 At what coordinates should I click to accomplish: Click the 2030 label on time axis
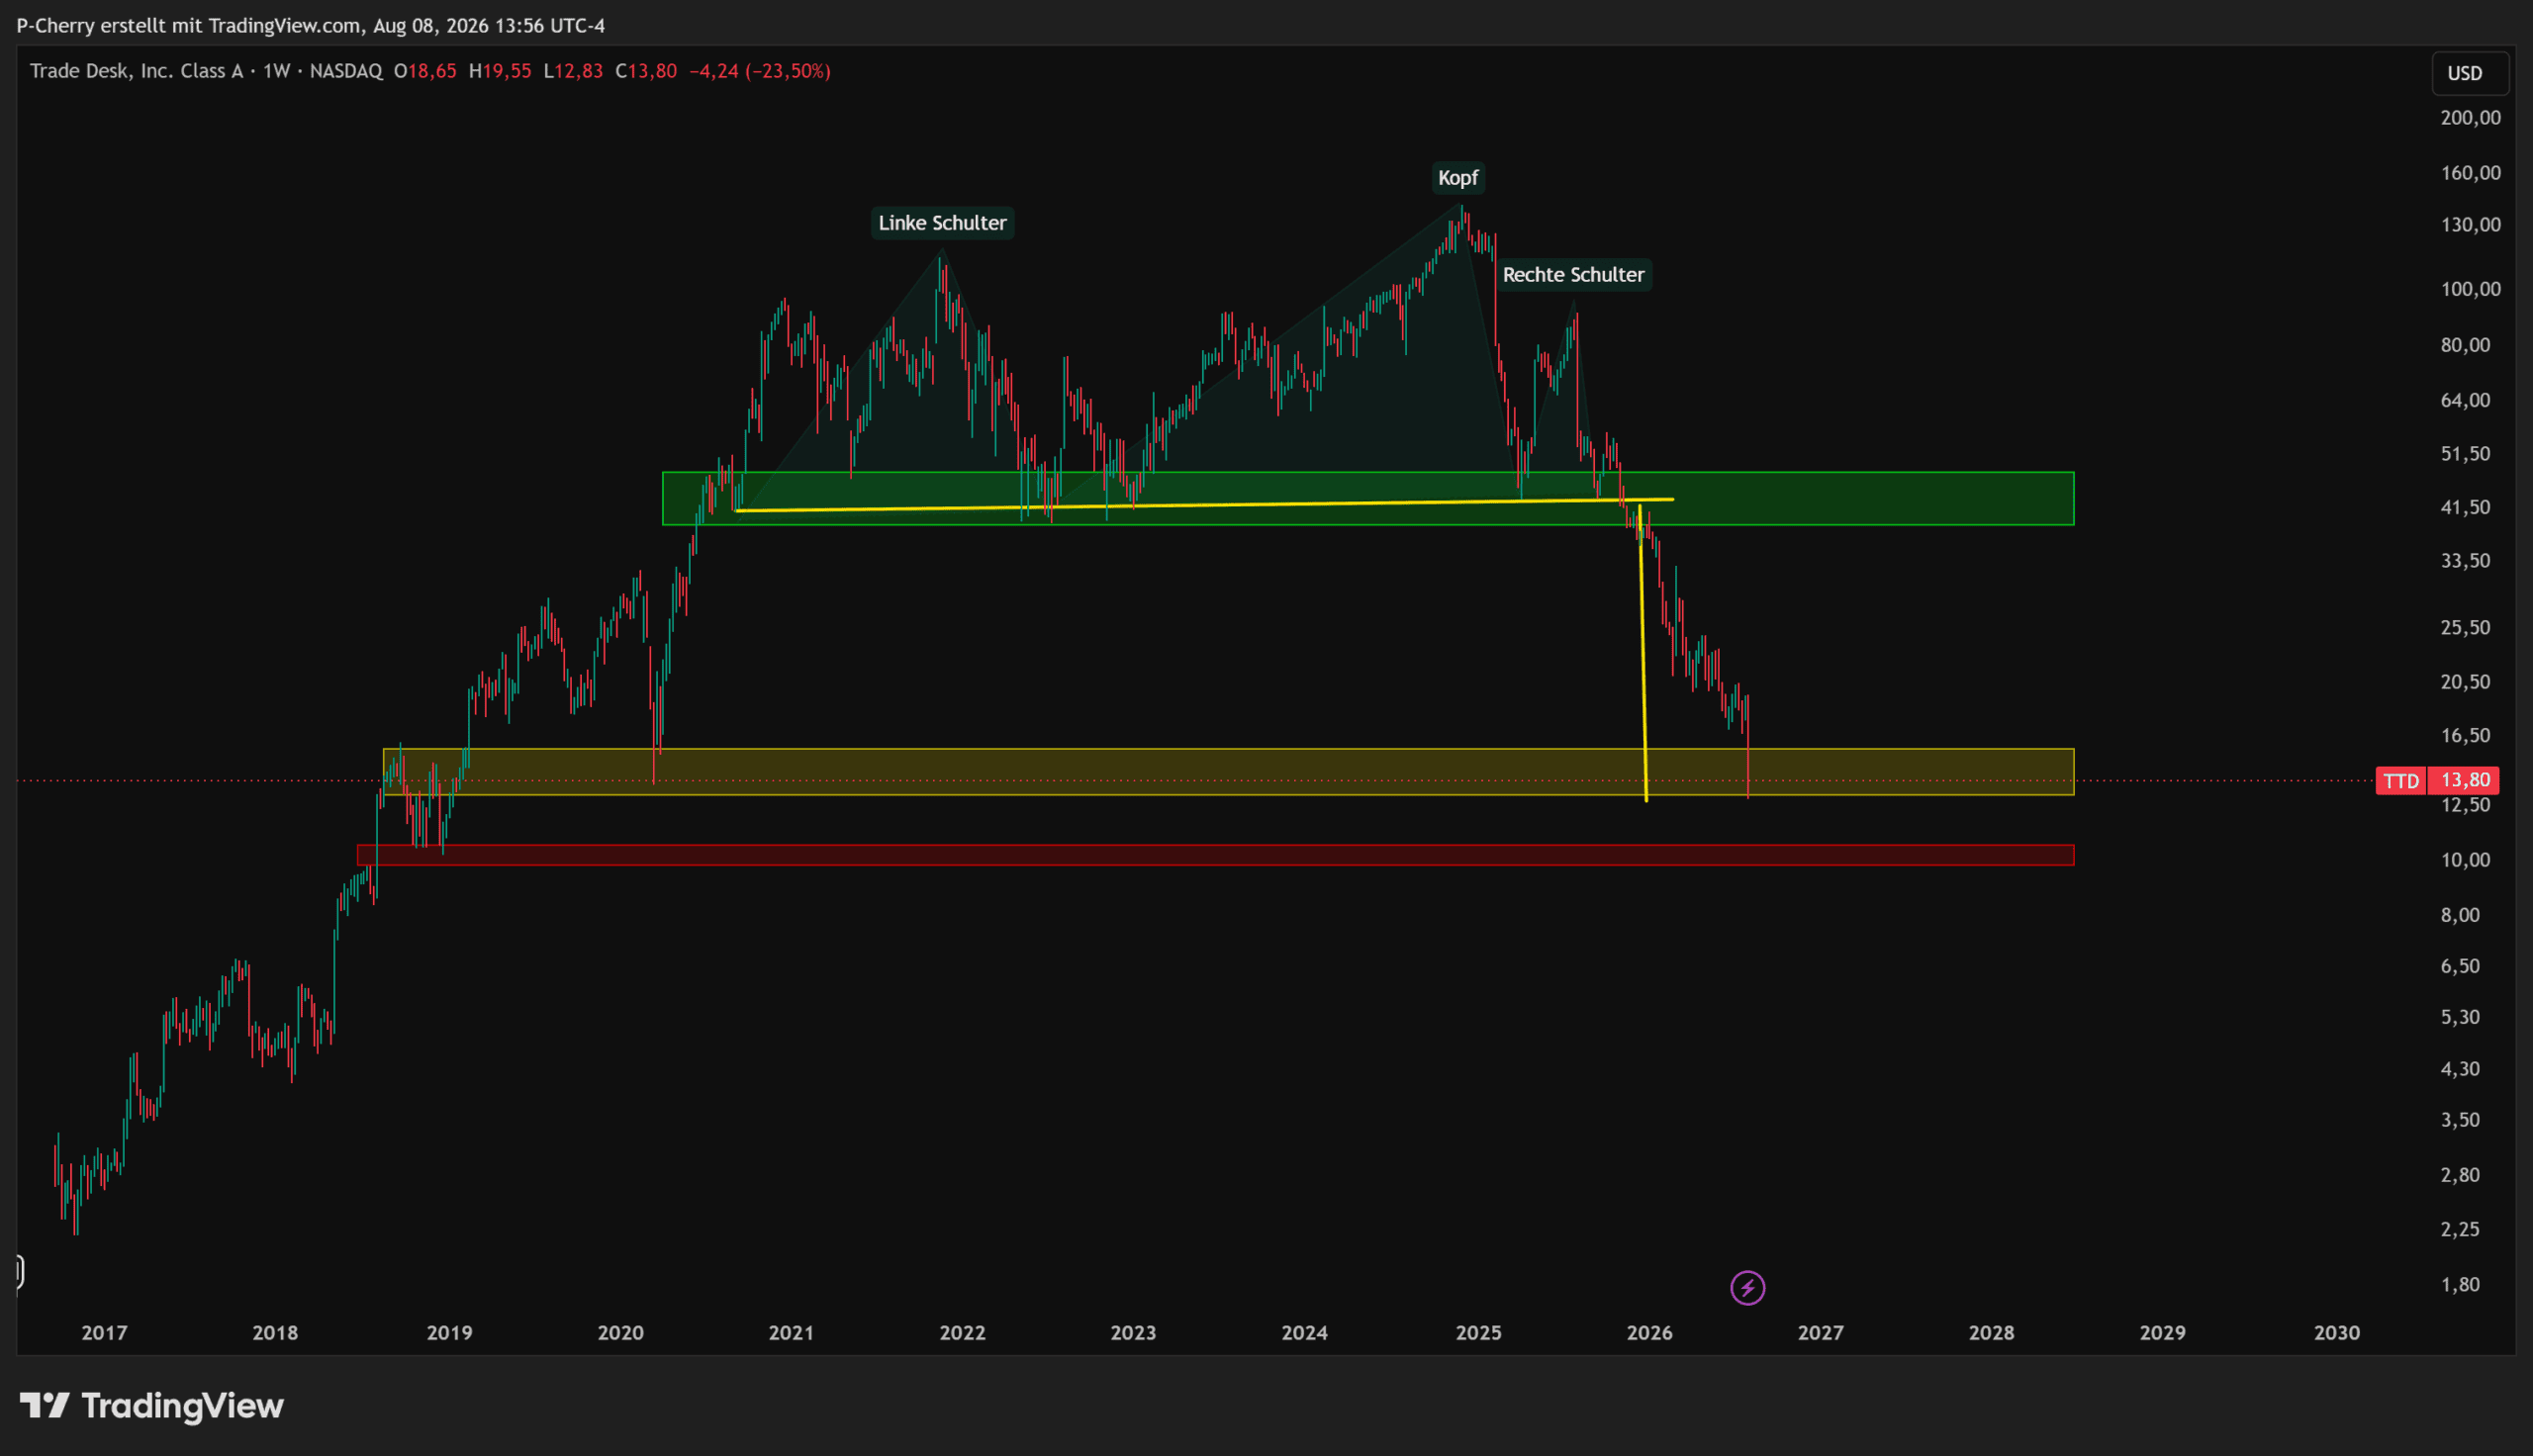[2337, 1333]
